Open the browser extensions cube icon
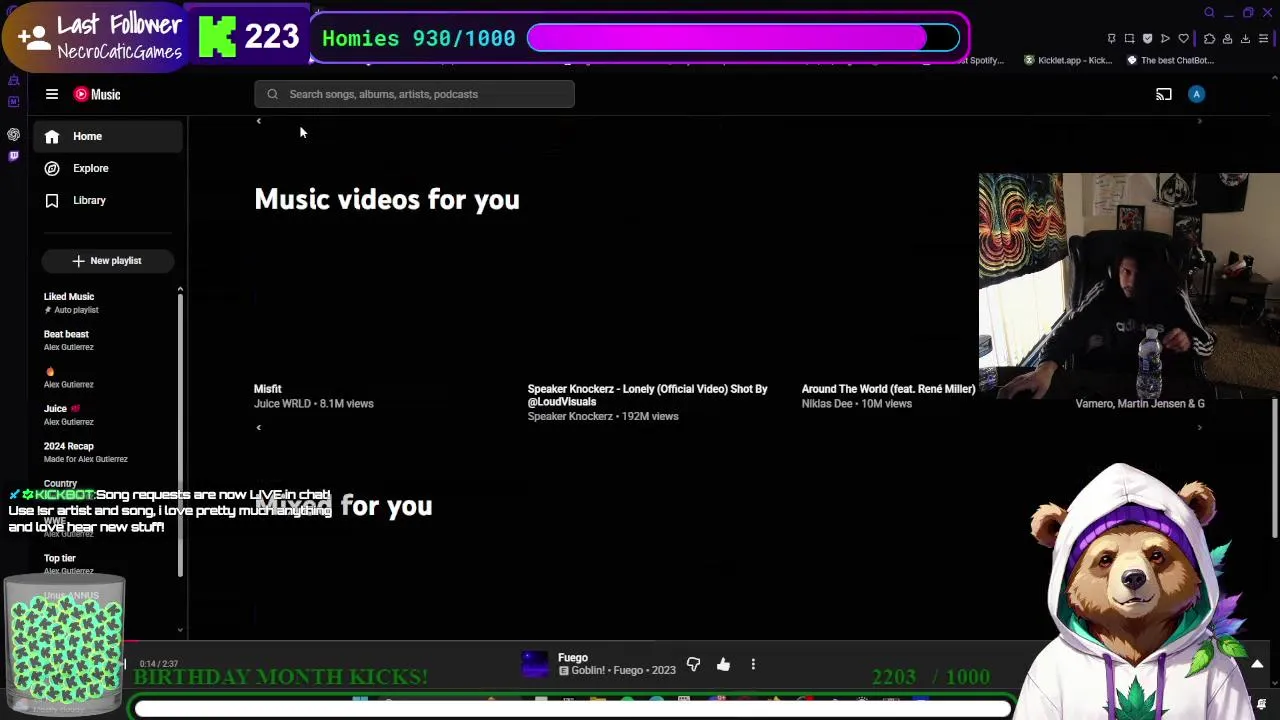The width and height of the screenshot is (1280, 720). pyautogui.click(x=1209, y=38)
